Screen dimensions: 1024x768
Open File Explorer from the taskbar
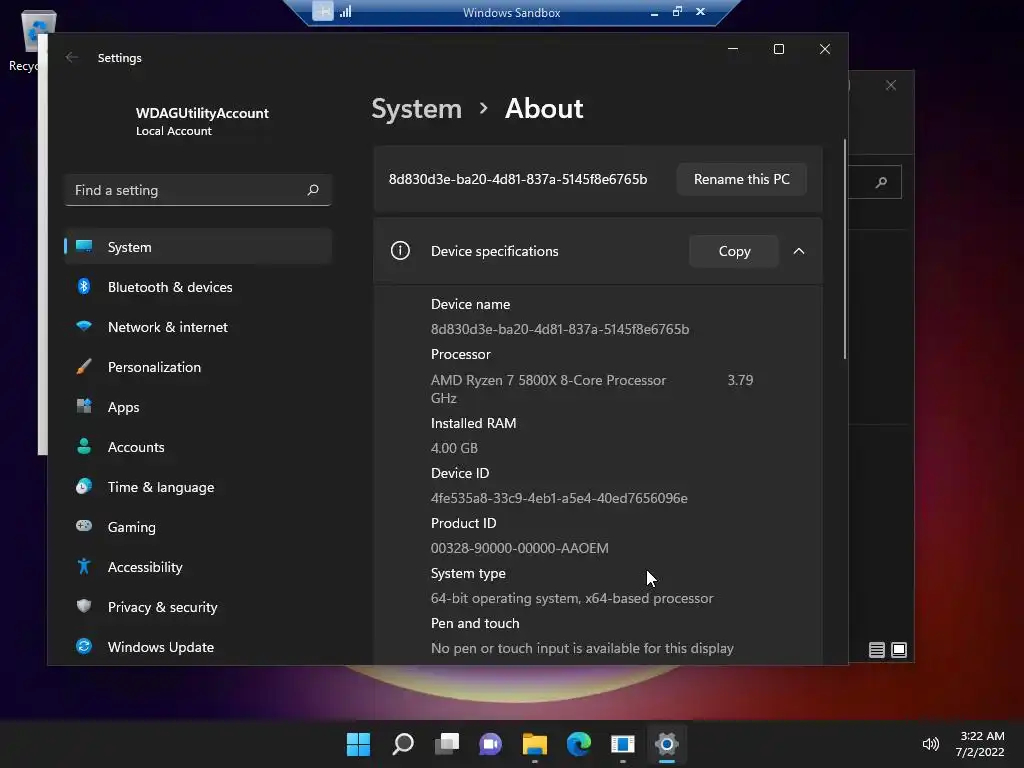(x=535, y=744)
